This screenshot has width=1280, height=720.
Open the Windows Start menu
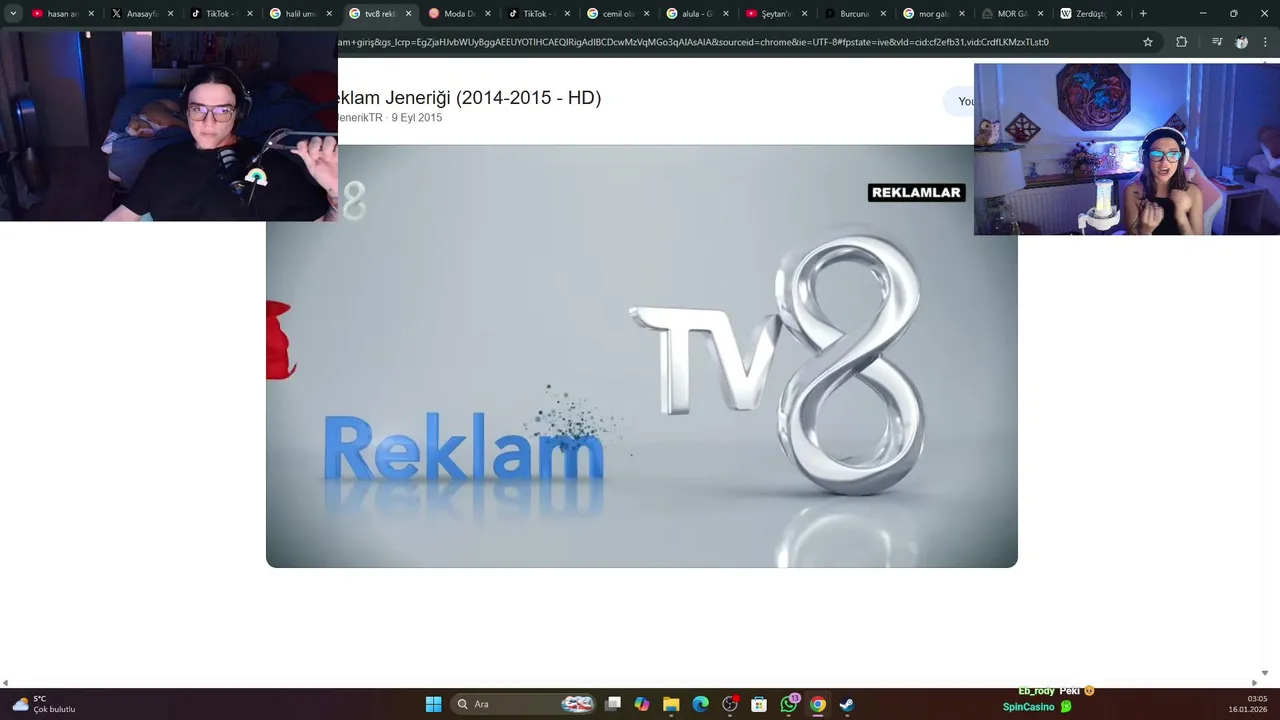point(433,704)
